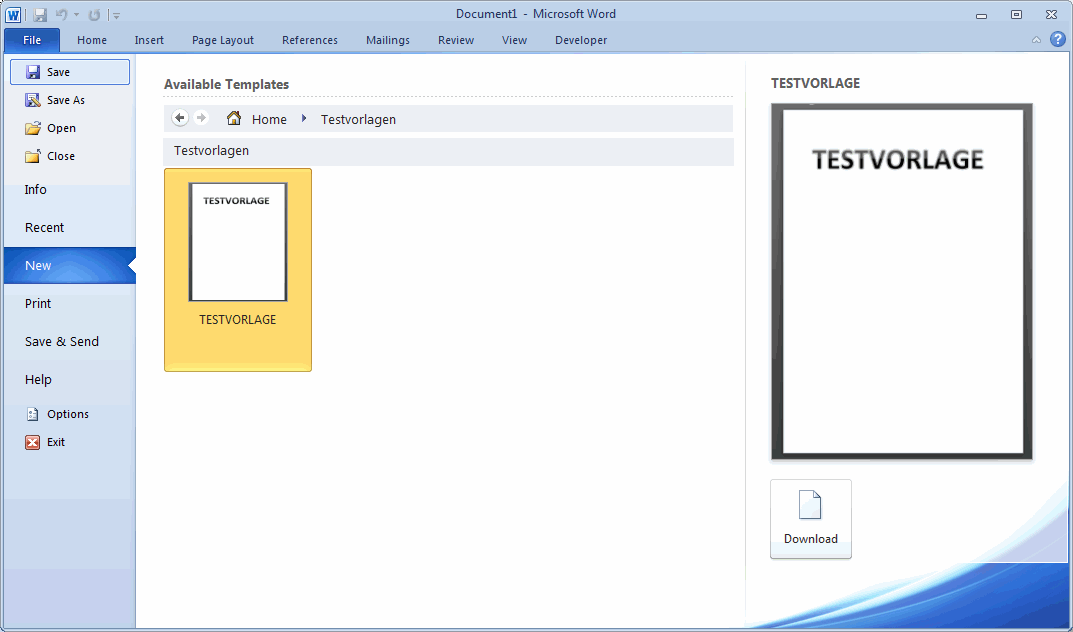The image size is (1073, 632).
Task: Switch to the Print backstage tab
Action: [x=38, y=304]
